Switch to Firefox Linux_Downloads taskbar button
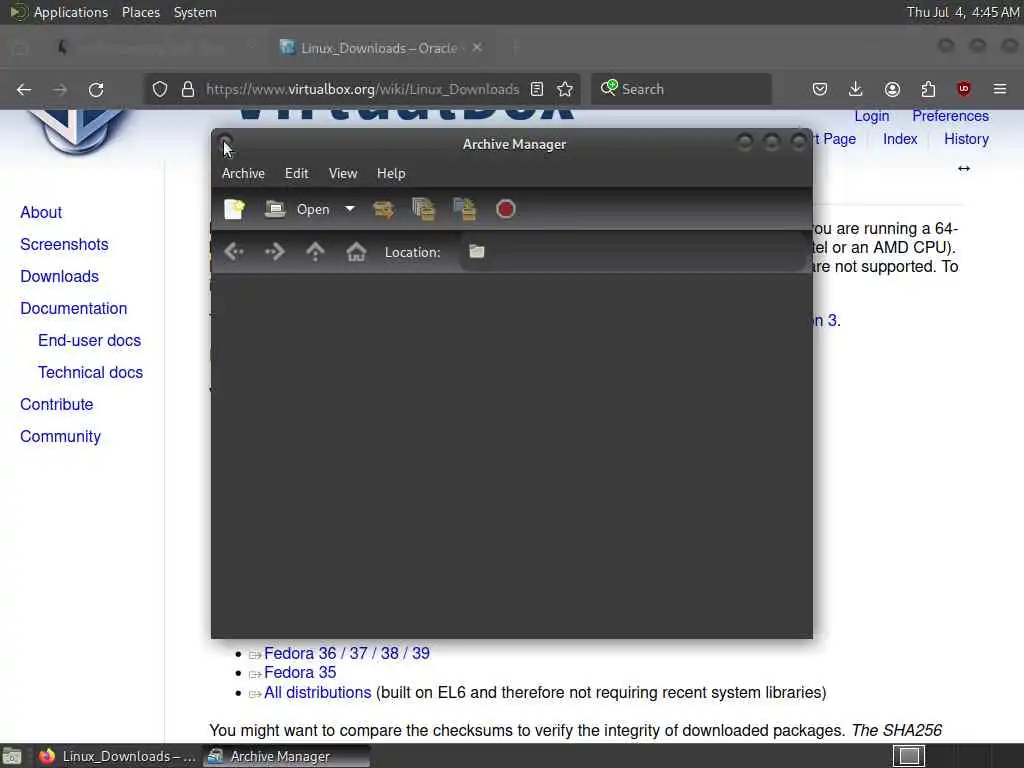The height and width of the screenshot is (768, 1024). point(118,756)
